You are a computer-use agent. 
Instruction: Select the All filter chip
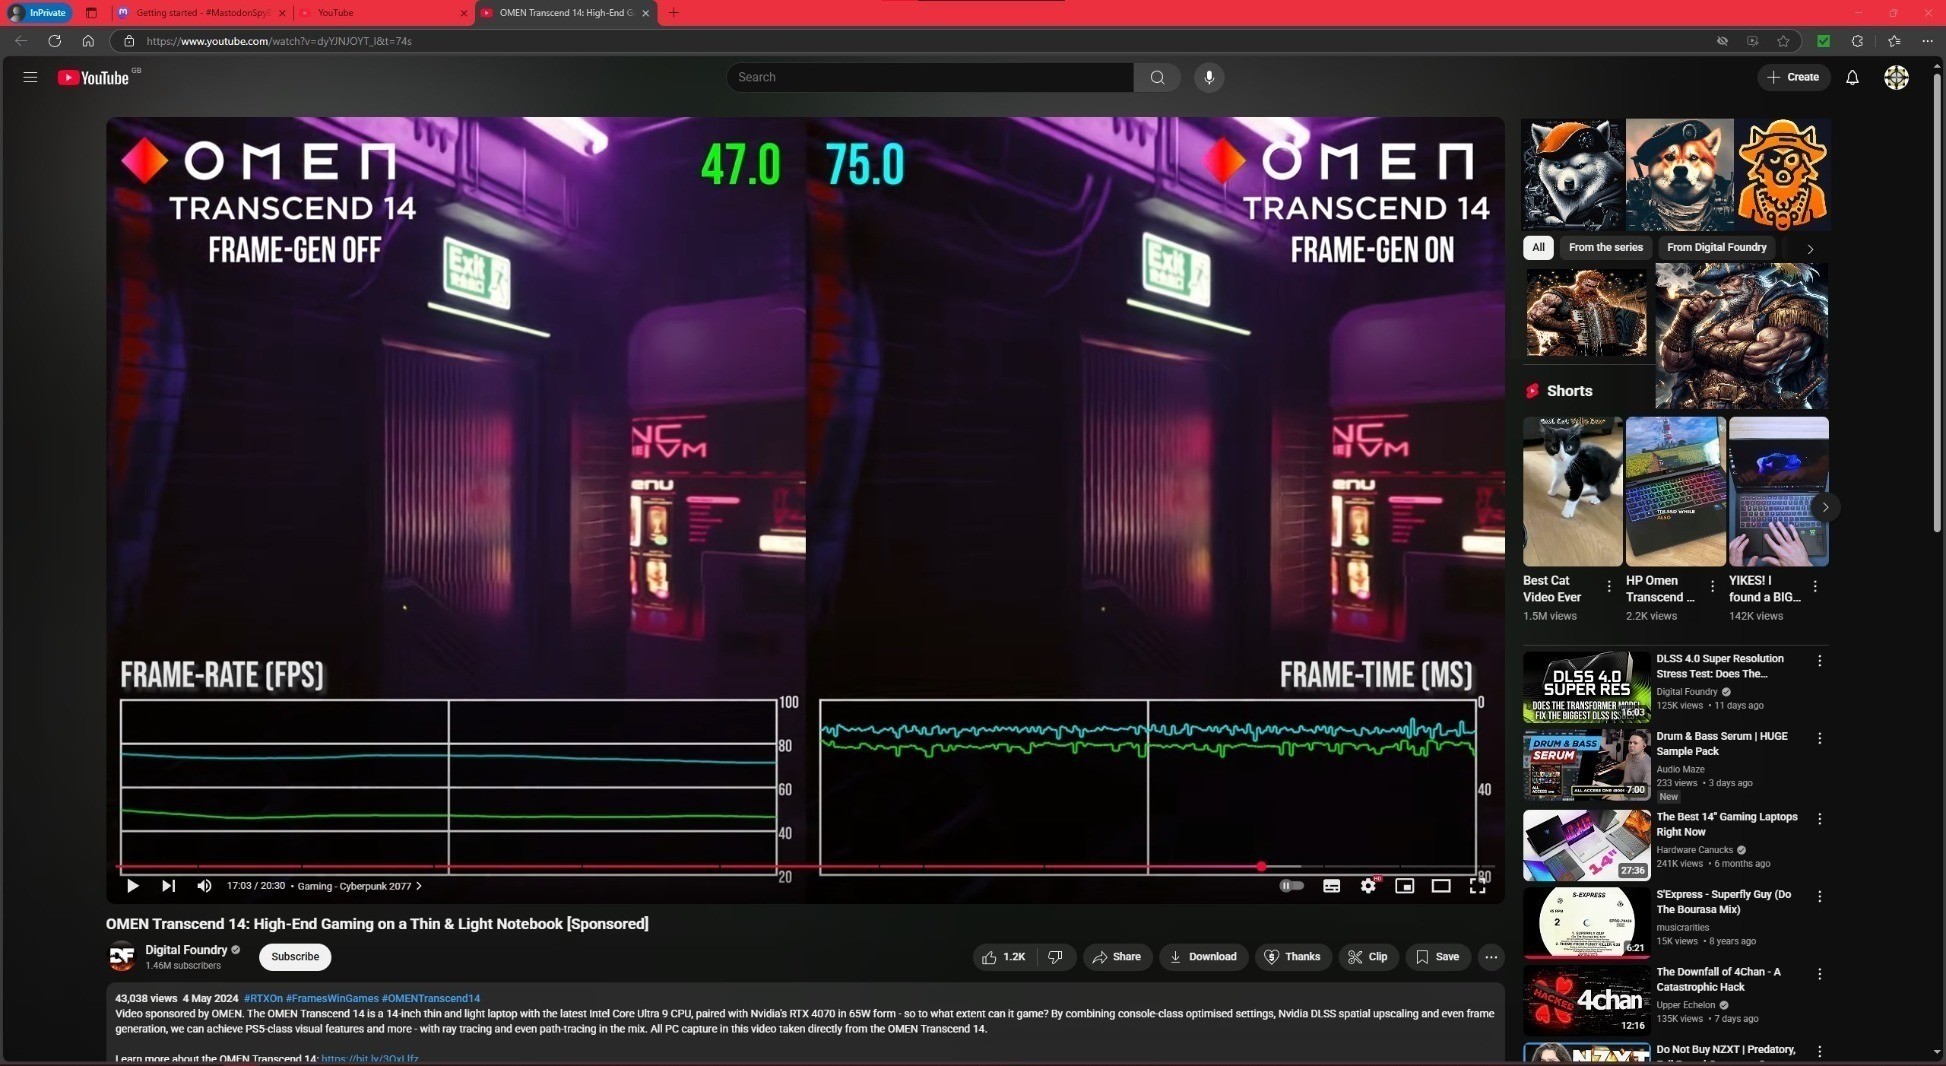(x=1538, y=247)
